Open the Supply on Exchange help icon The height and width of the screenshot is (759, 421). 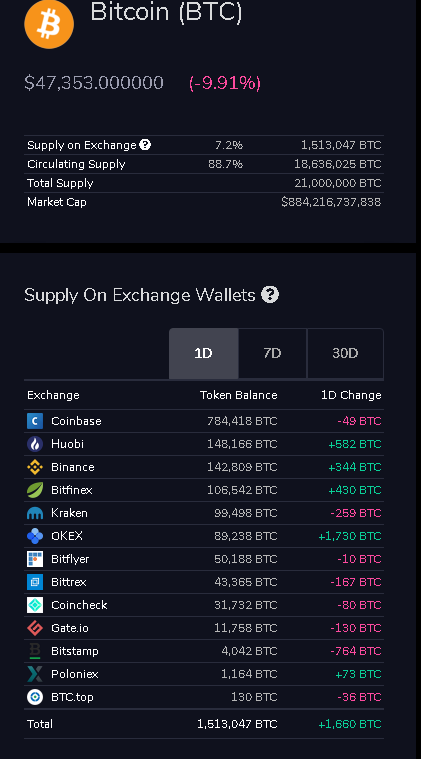(x=145, y=144)
